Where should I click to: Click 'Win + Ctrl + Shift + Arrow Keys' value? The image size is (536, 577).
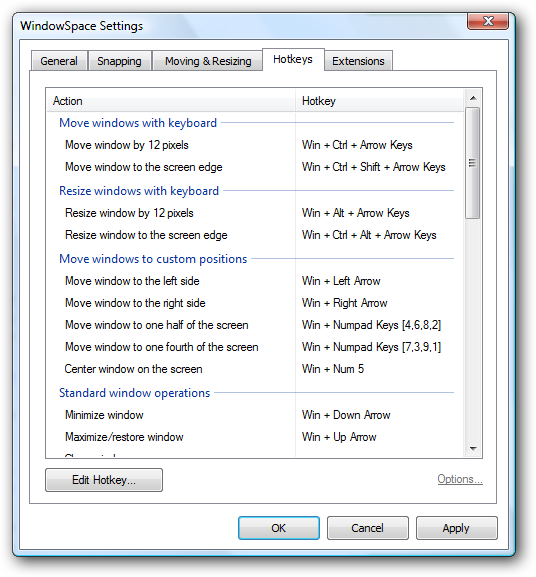coord(373,167)
